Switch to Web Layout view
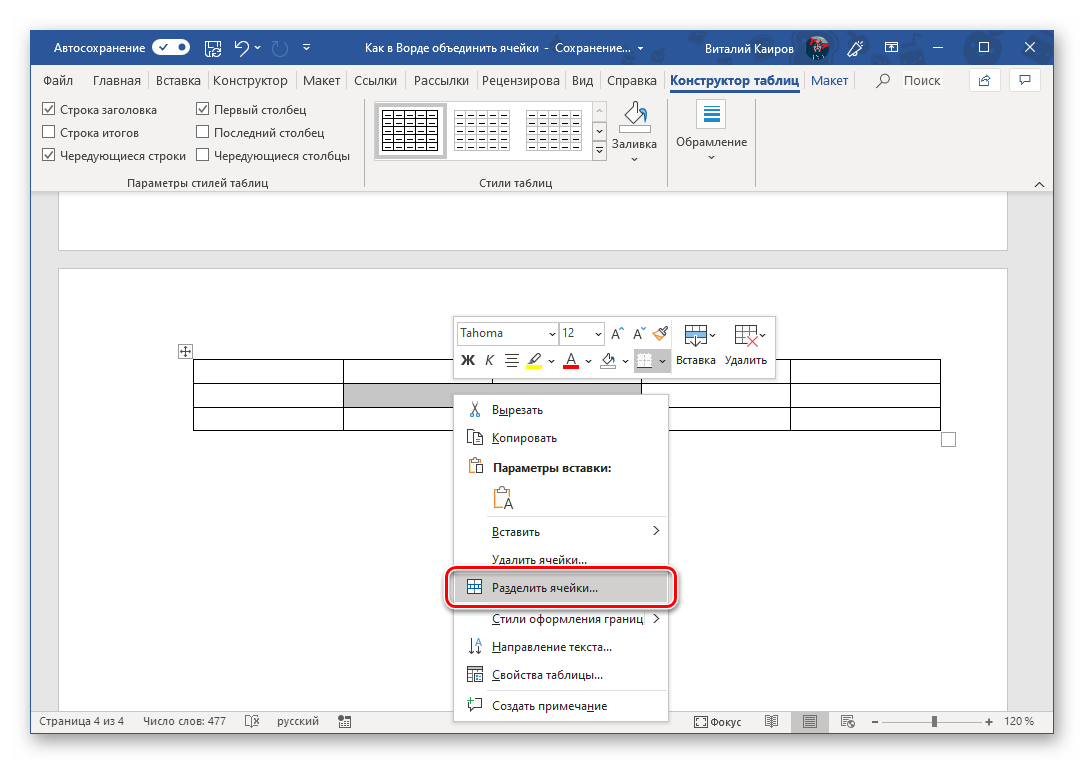 point(848,721)
